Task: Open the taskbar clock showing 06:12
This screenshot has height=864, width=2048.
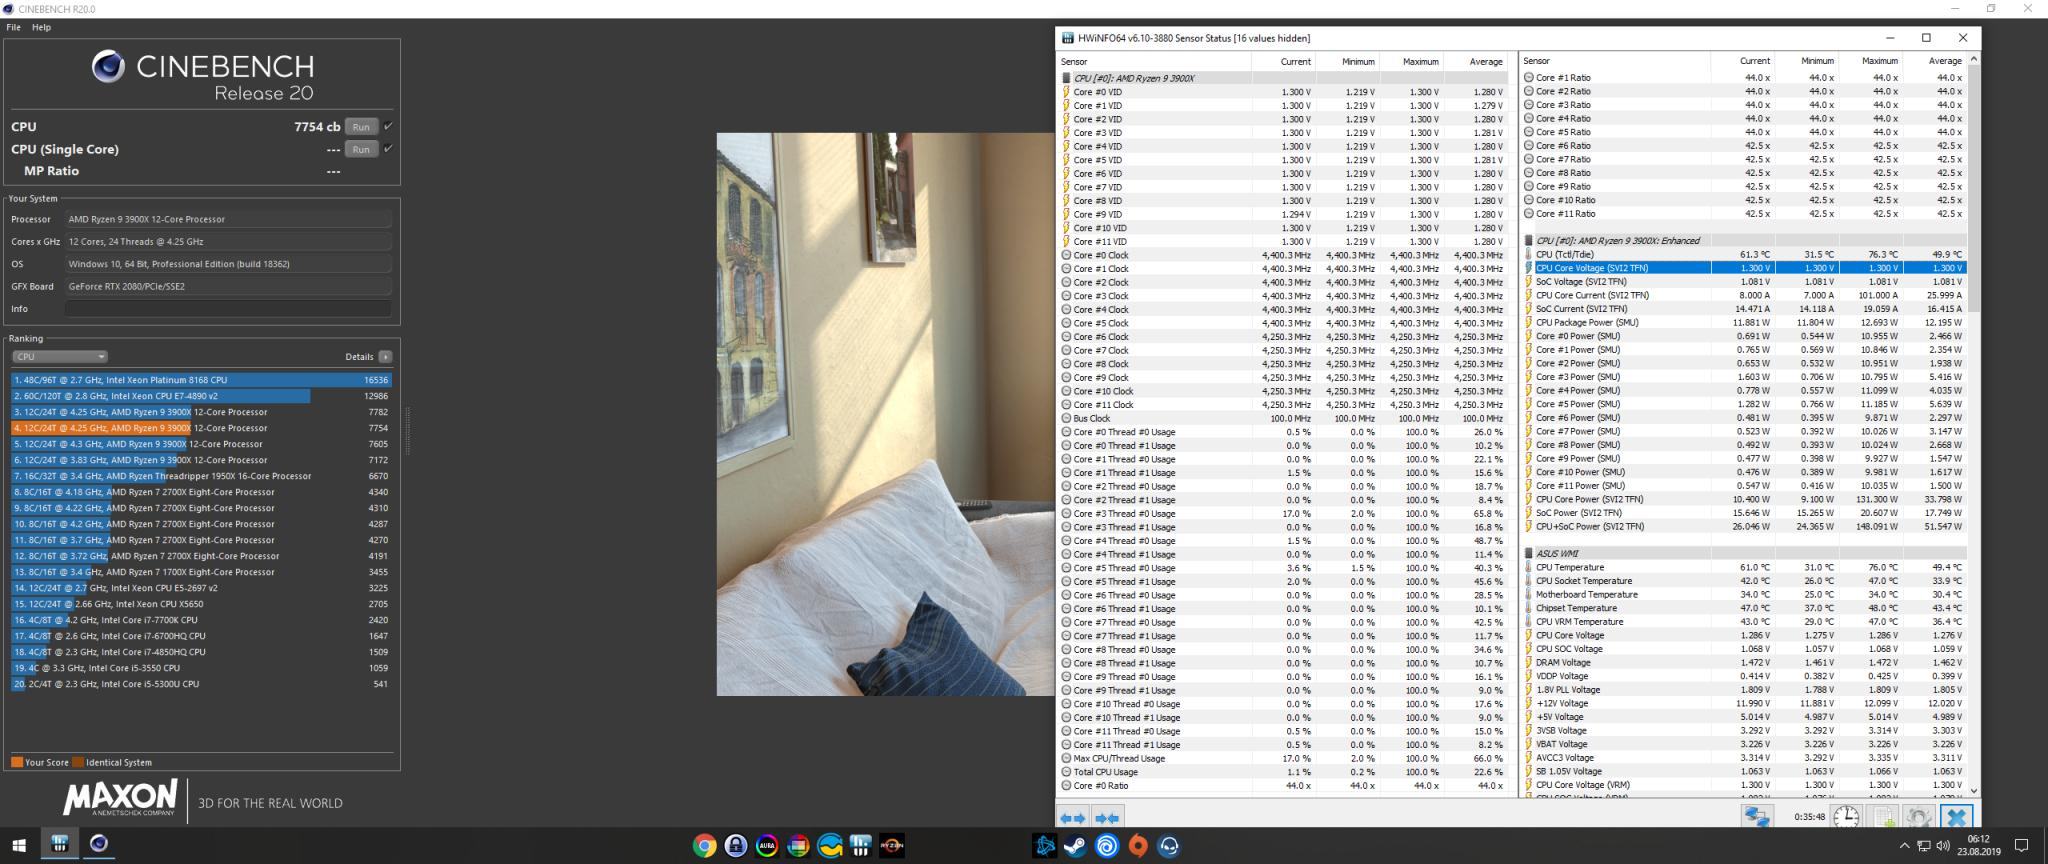Action: click(x=1978, y=846)
